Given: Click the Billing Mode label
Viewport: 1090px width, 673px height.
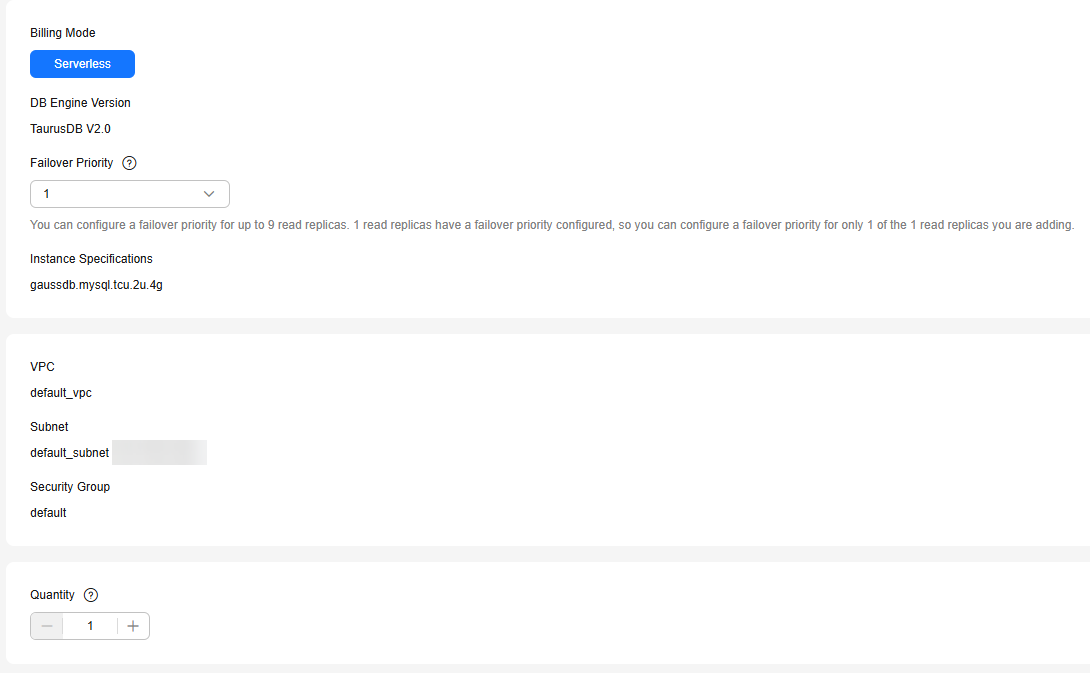Looking at the screenshot, I should [x=63, y=33].
